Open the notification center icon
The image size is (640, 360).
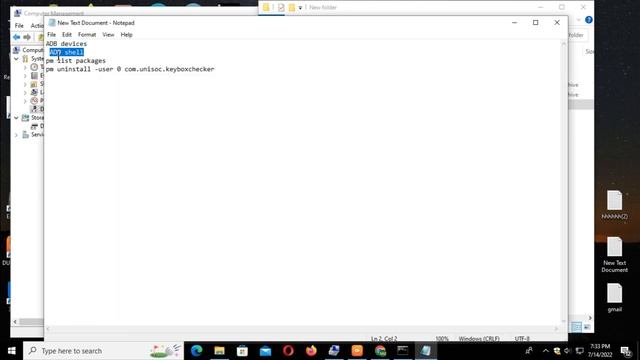click(x=626, y=351)
